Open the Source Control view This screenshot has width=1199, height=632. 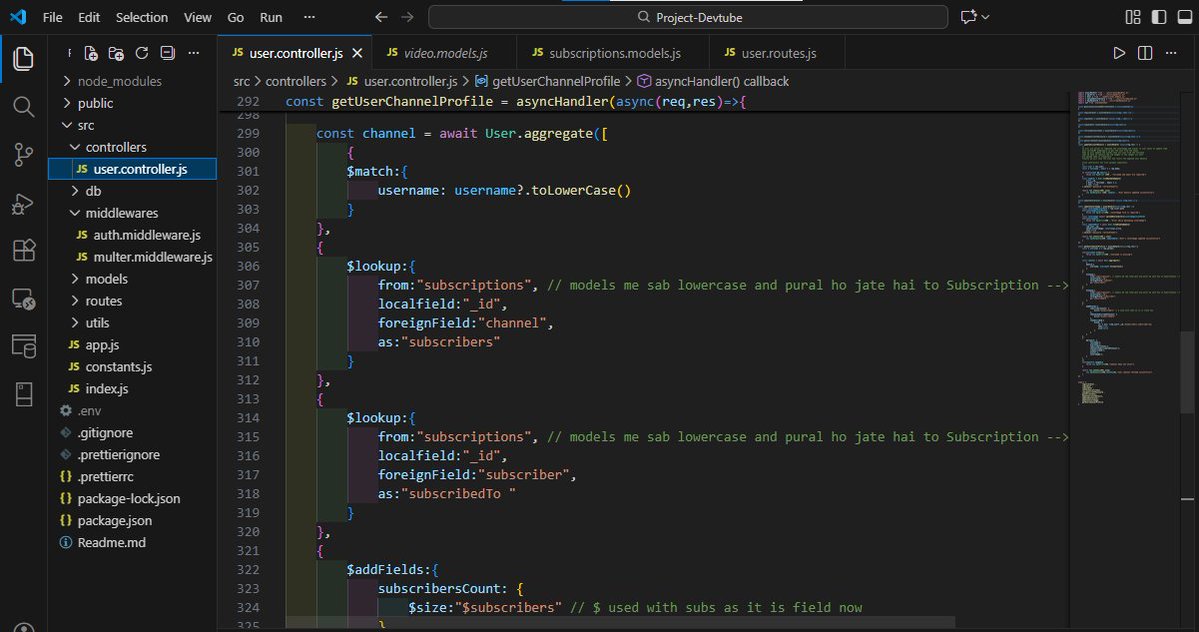pyautogui.click(x=23, y=155)
